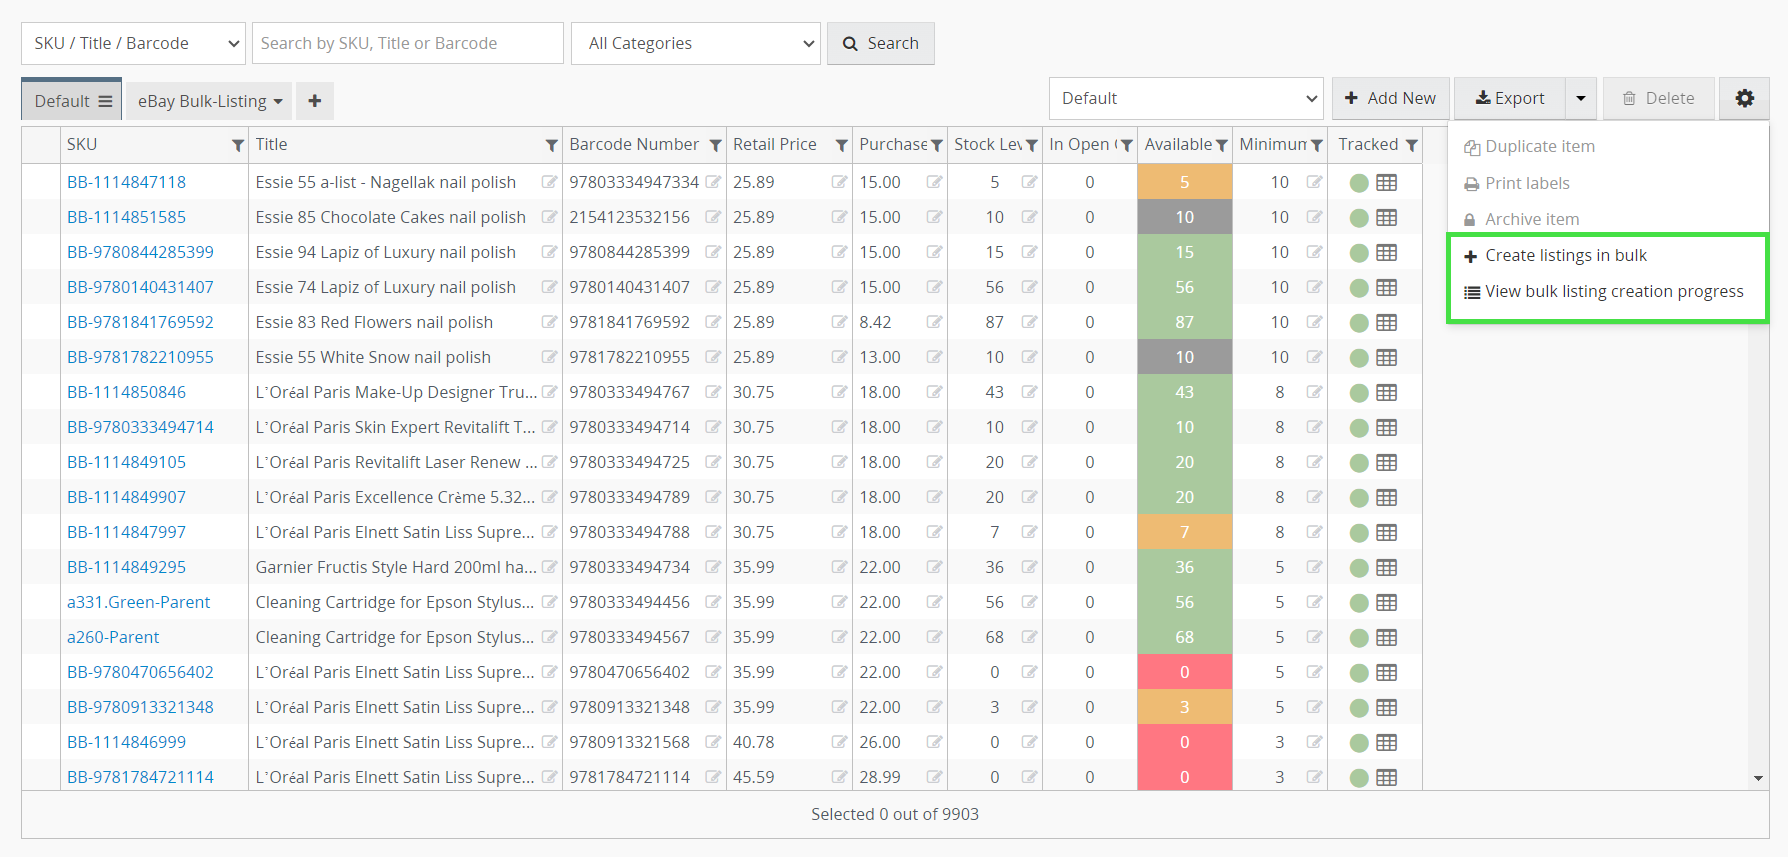Open the Export split-button arrow

[1580, 98]
